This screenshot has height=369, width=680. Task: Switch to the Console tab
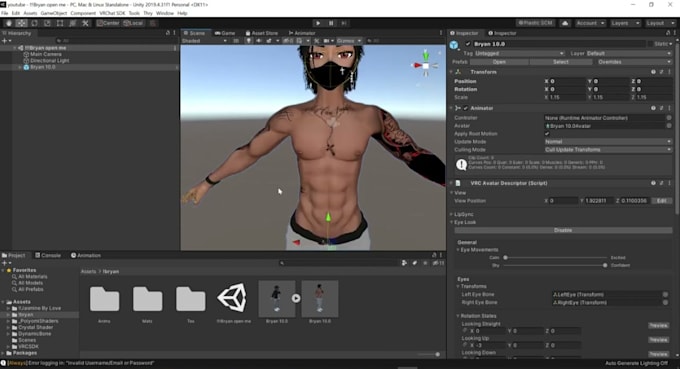click(48, 255)
